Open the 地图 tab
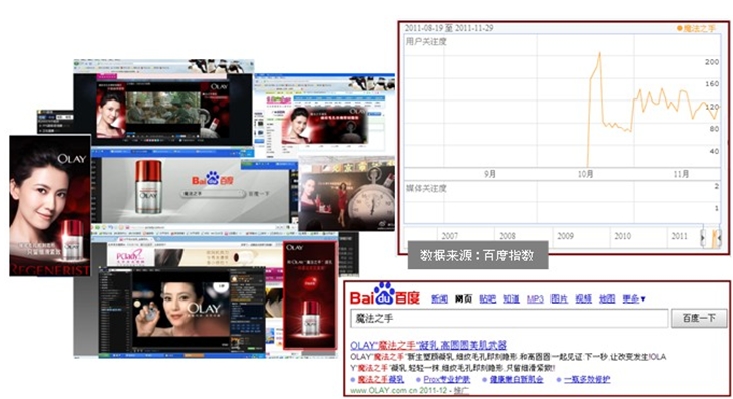733x399 pixels. pyautogui.click(x=607, y=299)
